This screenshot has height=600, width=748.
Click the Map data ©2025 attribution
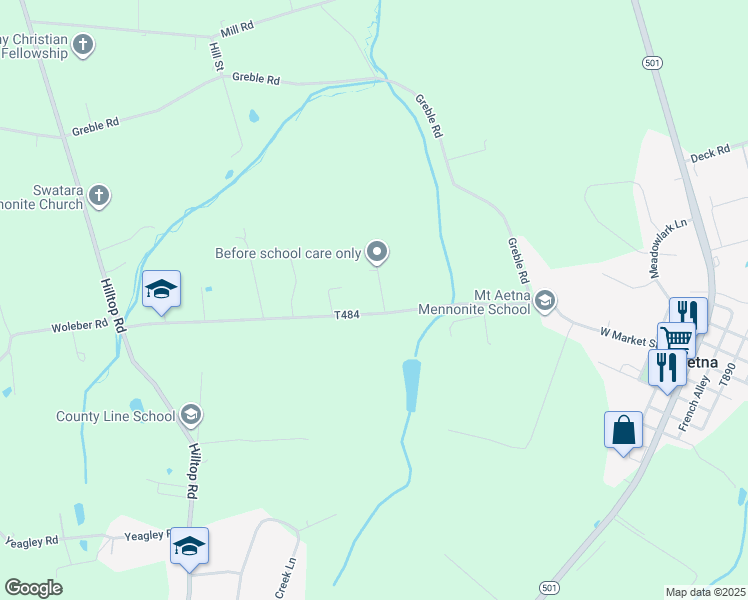point(706,592)
